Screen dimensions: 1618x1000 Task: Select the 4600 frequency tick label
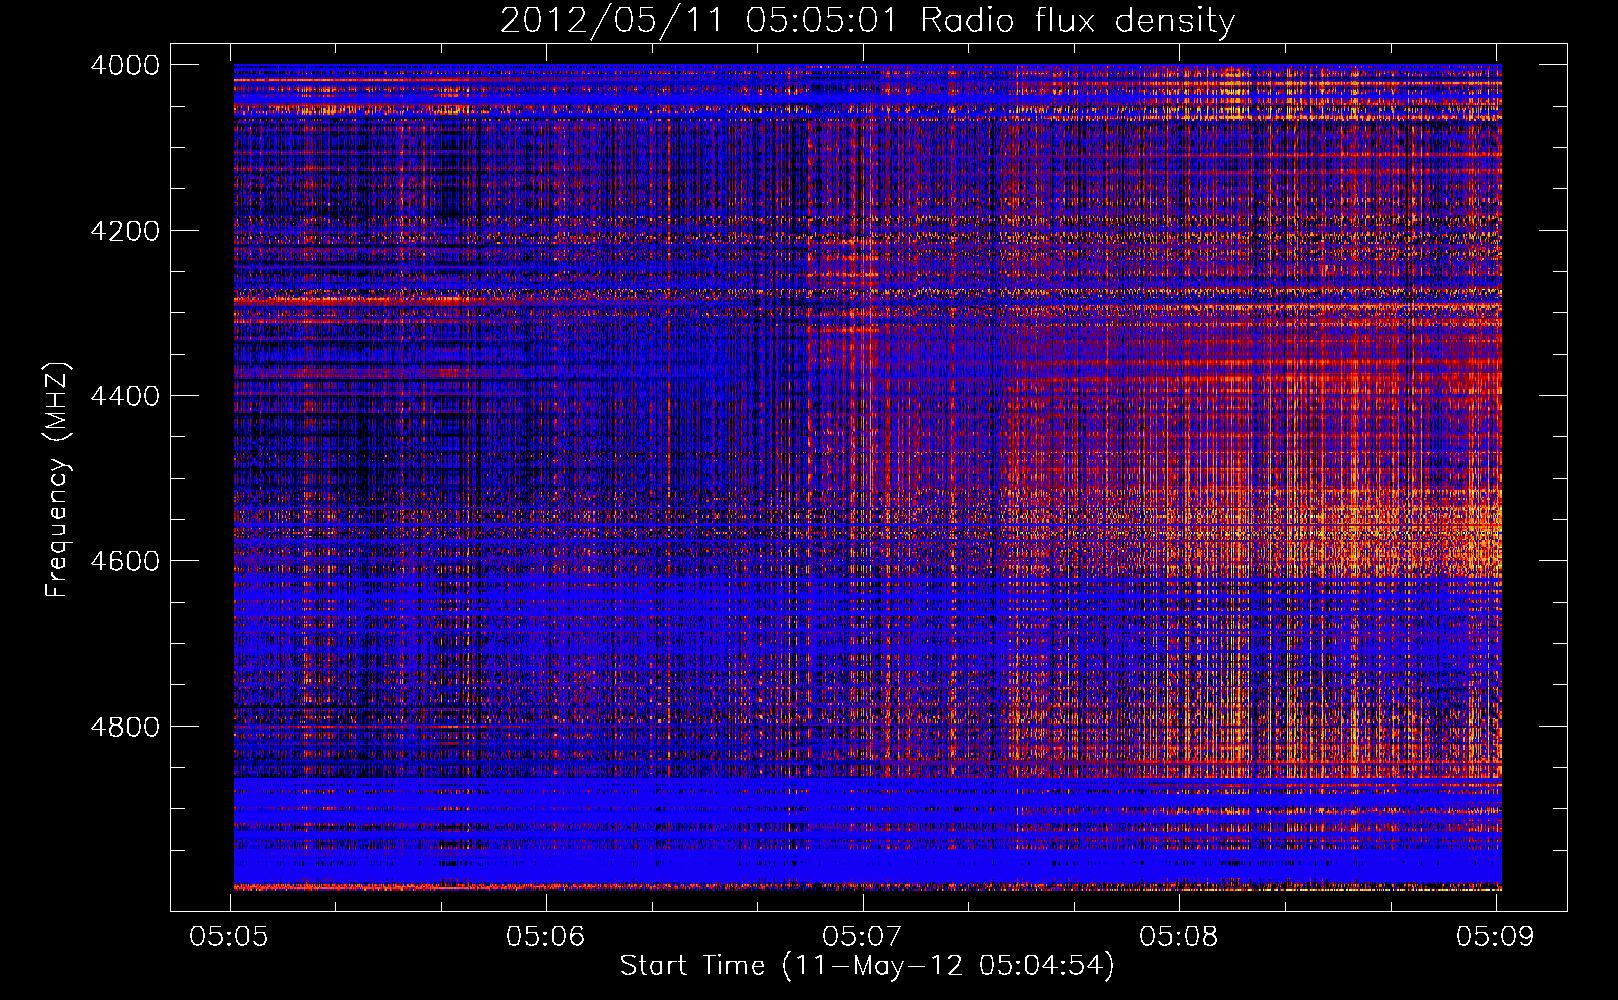(x=125, y=561)
